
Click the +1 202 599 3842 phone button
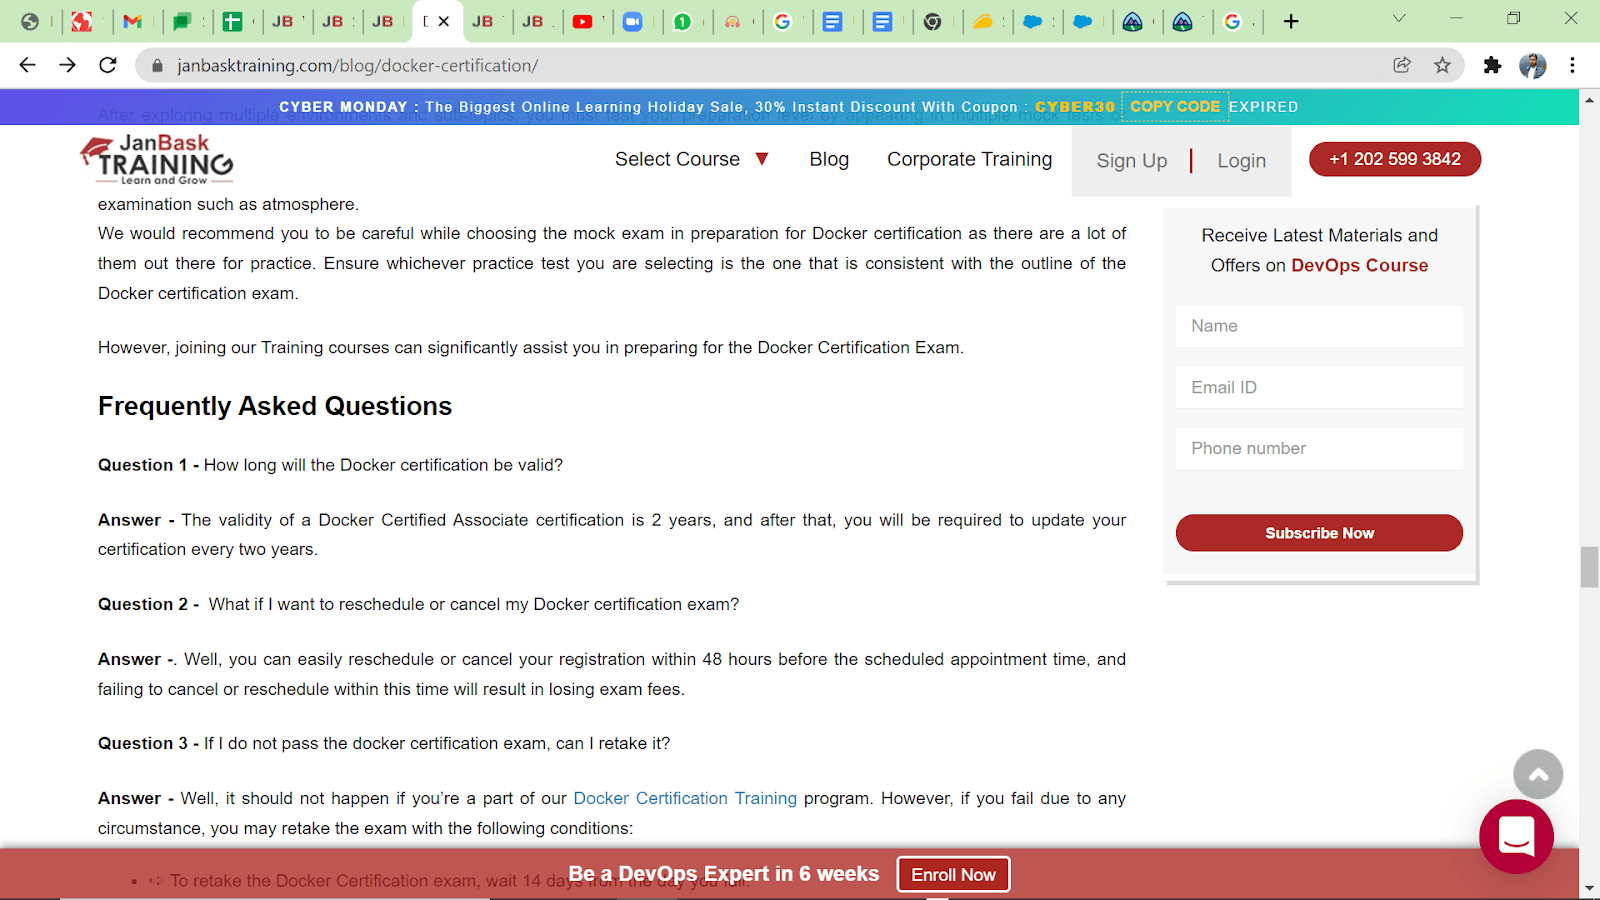(1394, 159)
